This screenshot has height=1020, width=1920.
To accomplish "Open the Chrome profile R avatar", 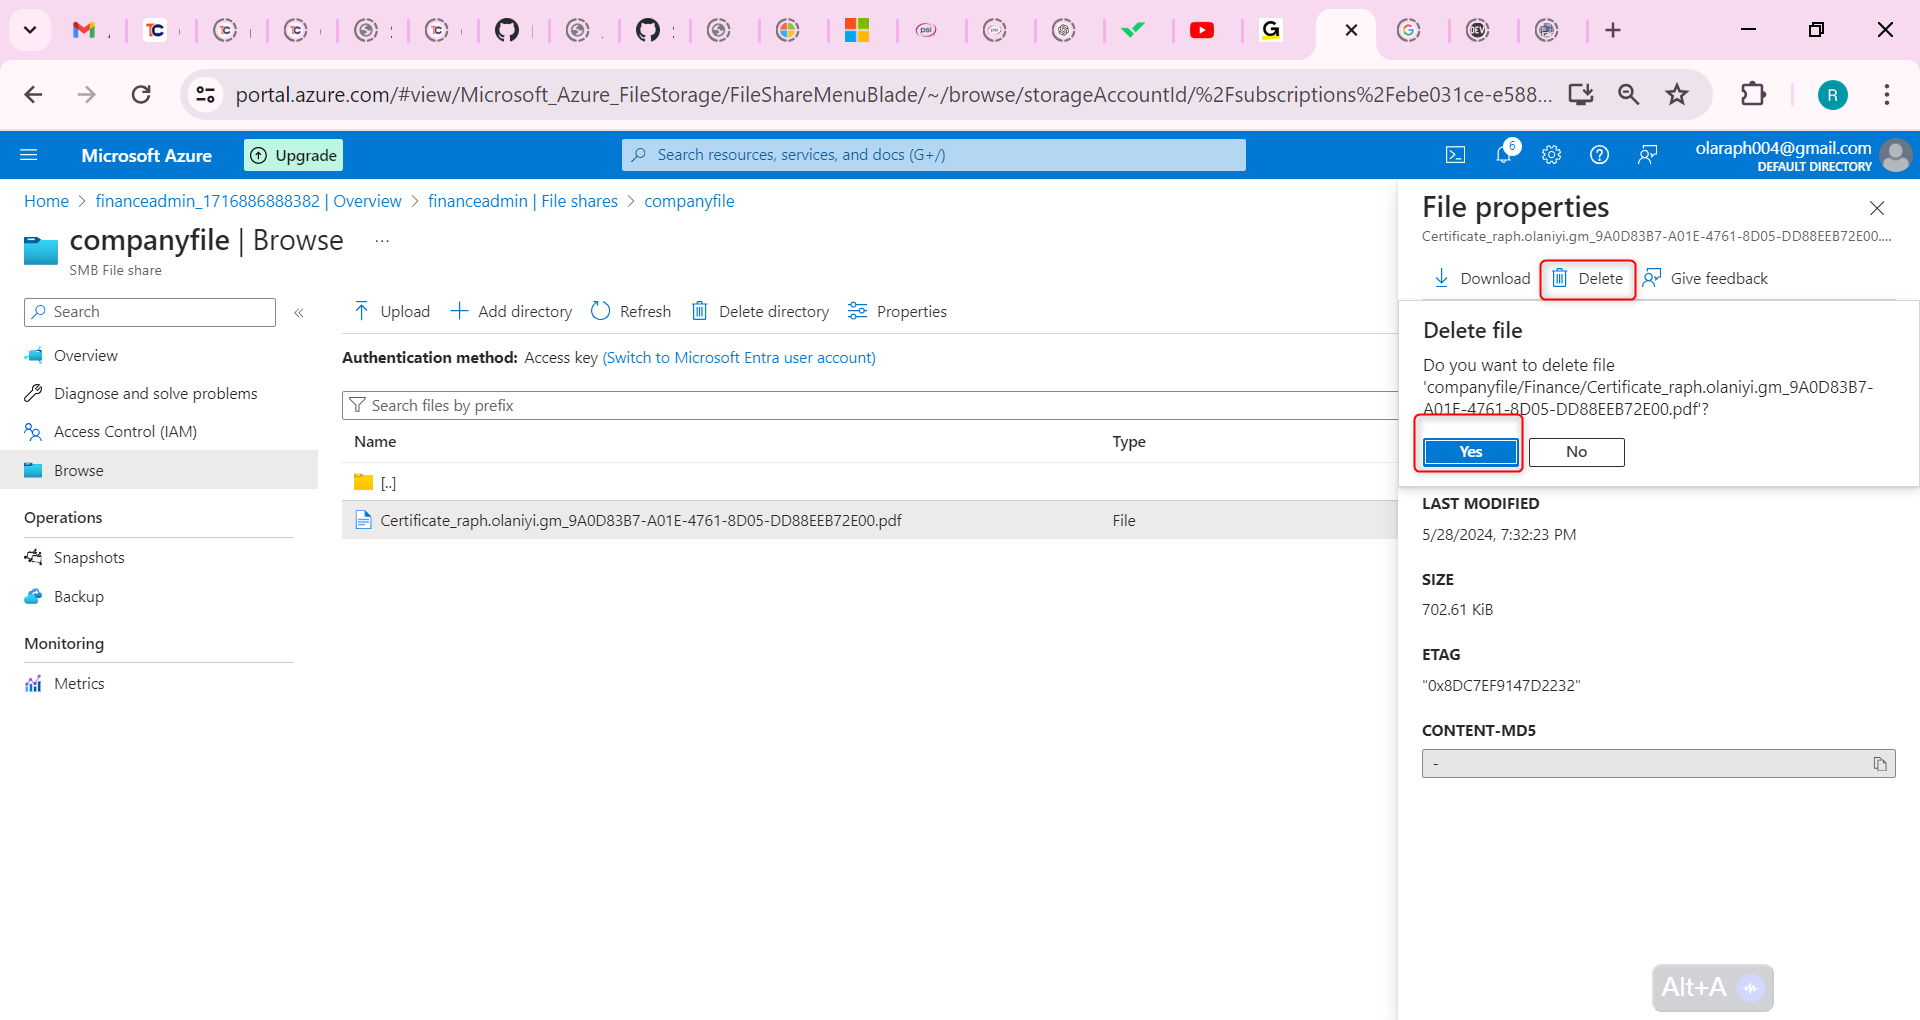I will point(1832,95).
